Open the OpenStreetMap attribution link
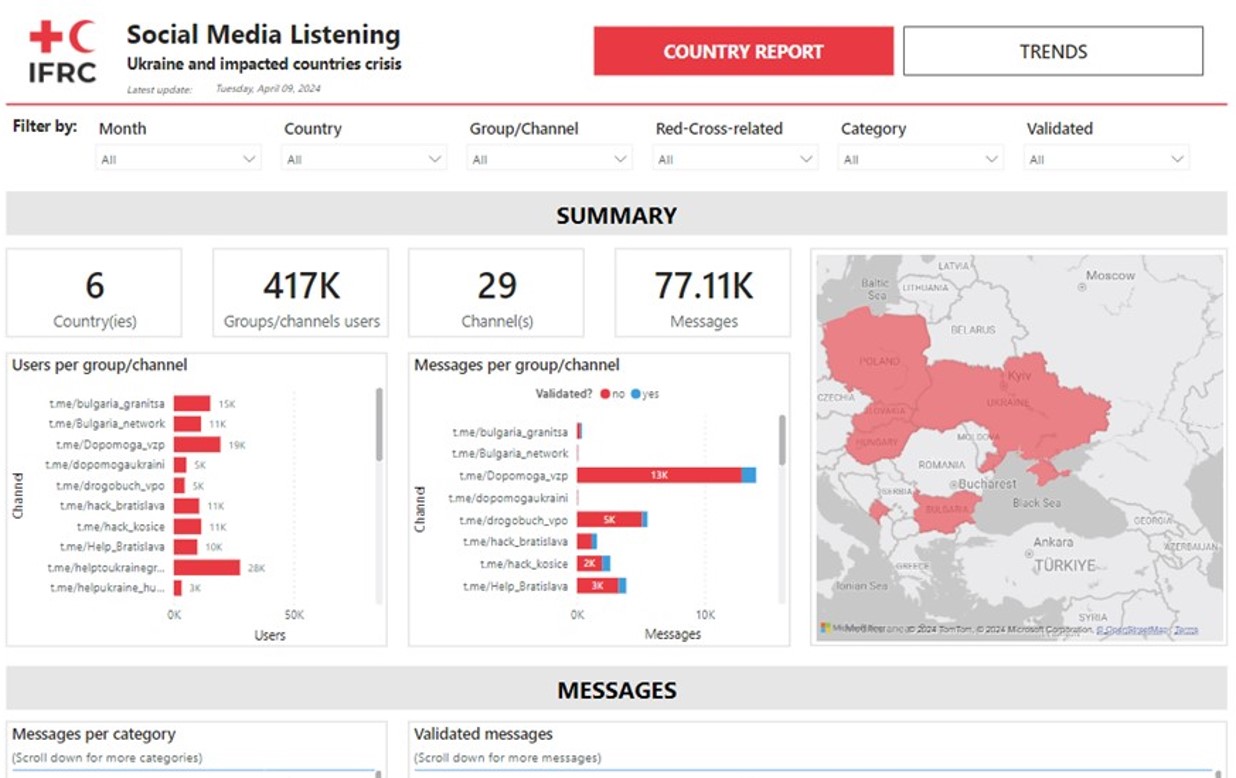Image resolution: width=1236 pixels, height=778 pixels. [1132, 630]
